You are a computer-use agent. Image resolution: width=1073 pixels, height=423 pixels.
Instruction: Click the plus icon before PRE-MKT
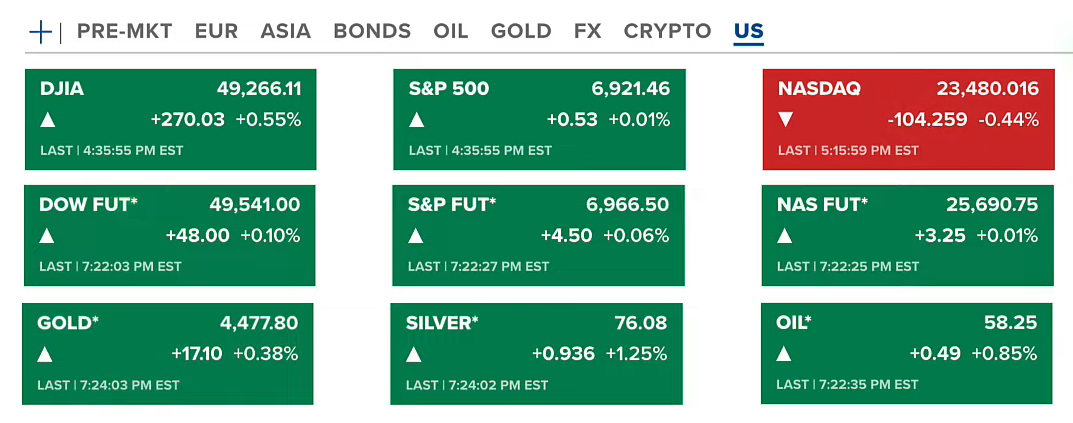pyautogui.click(x=40, y=31)
